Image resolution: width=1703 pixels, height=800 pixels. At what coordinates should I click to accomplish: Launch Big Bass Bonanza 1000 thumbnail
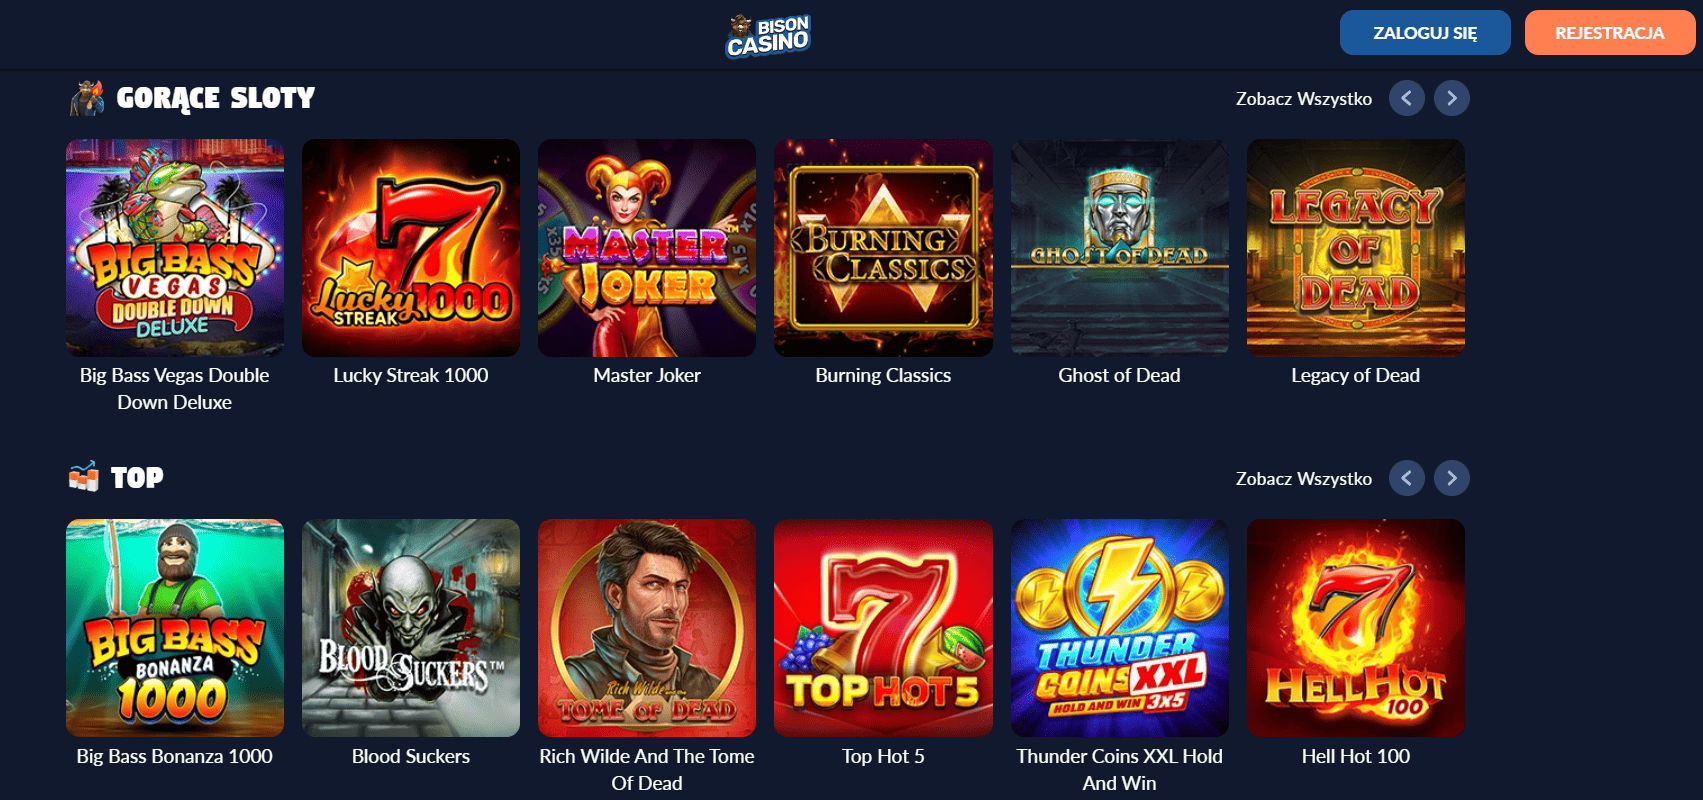point(175,628)
